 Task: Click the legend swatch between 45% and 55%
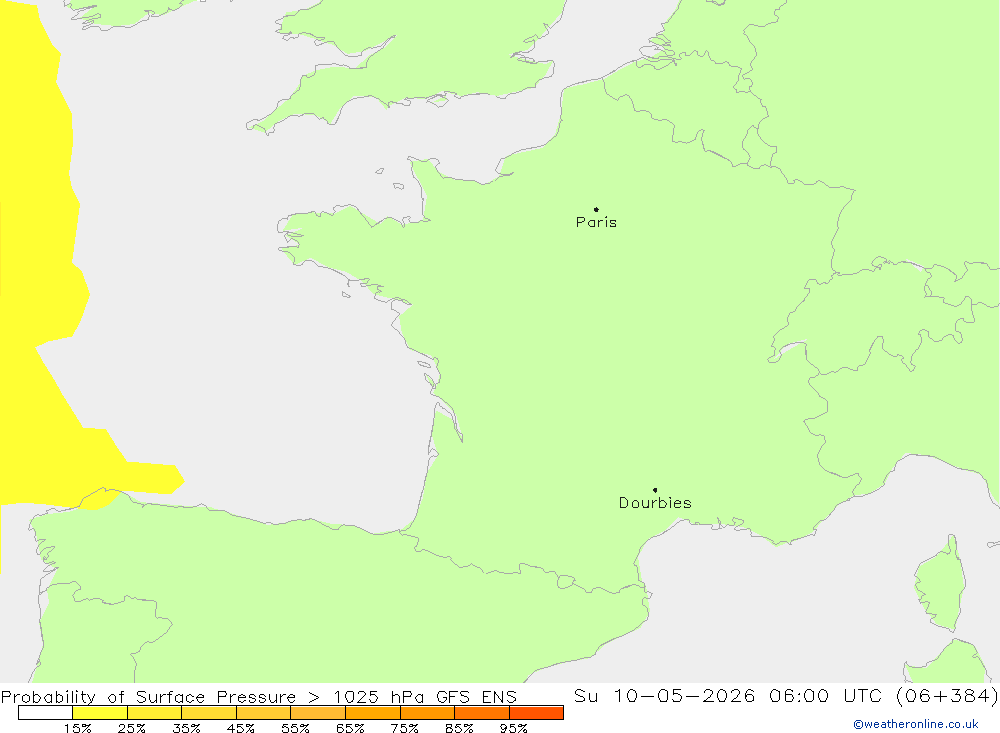tap(263, 712)
